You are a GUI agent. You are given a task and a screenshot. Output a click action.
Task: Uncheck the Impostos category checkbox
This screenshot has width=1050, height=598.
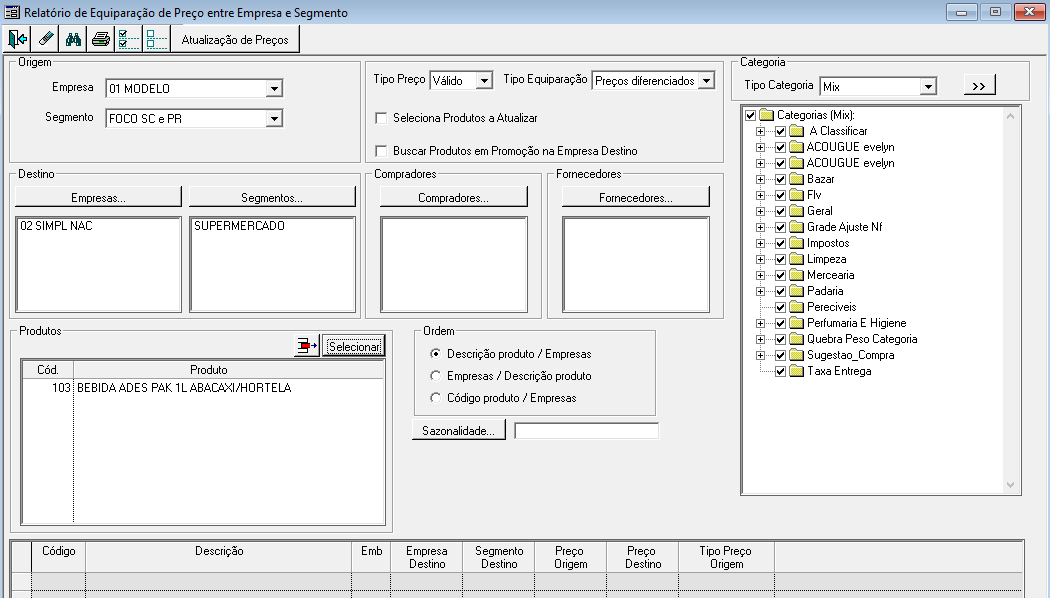[x=780, y=243]
